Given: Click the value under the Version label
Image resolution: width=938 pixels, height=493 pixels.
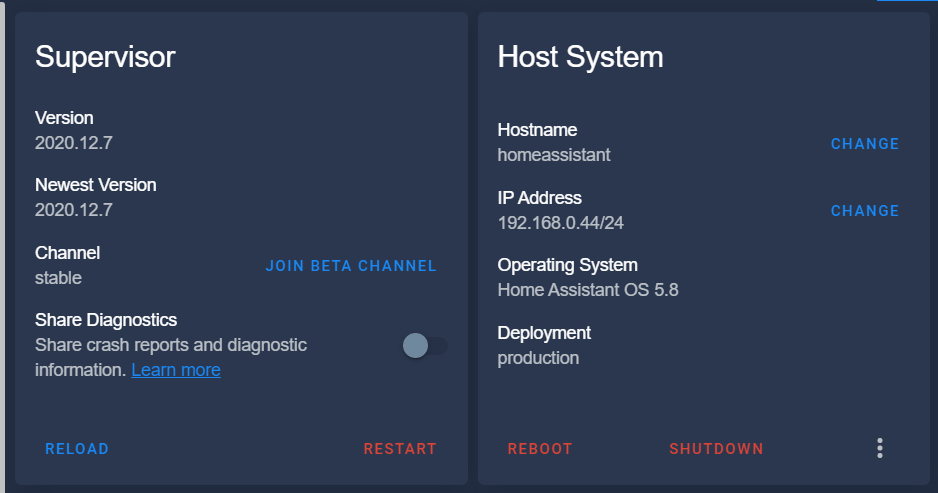Looking at the screenshot, I should [x=74, y=142].
